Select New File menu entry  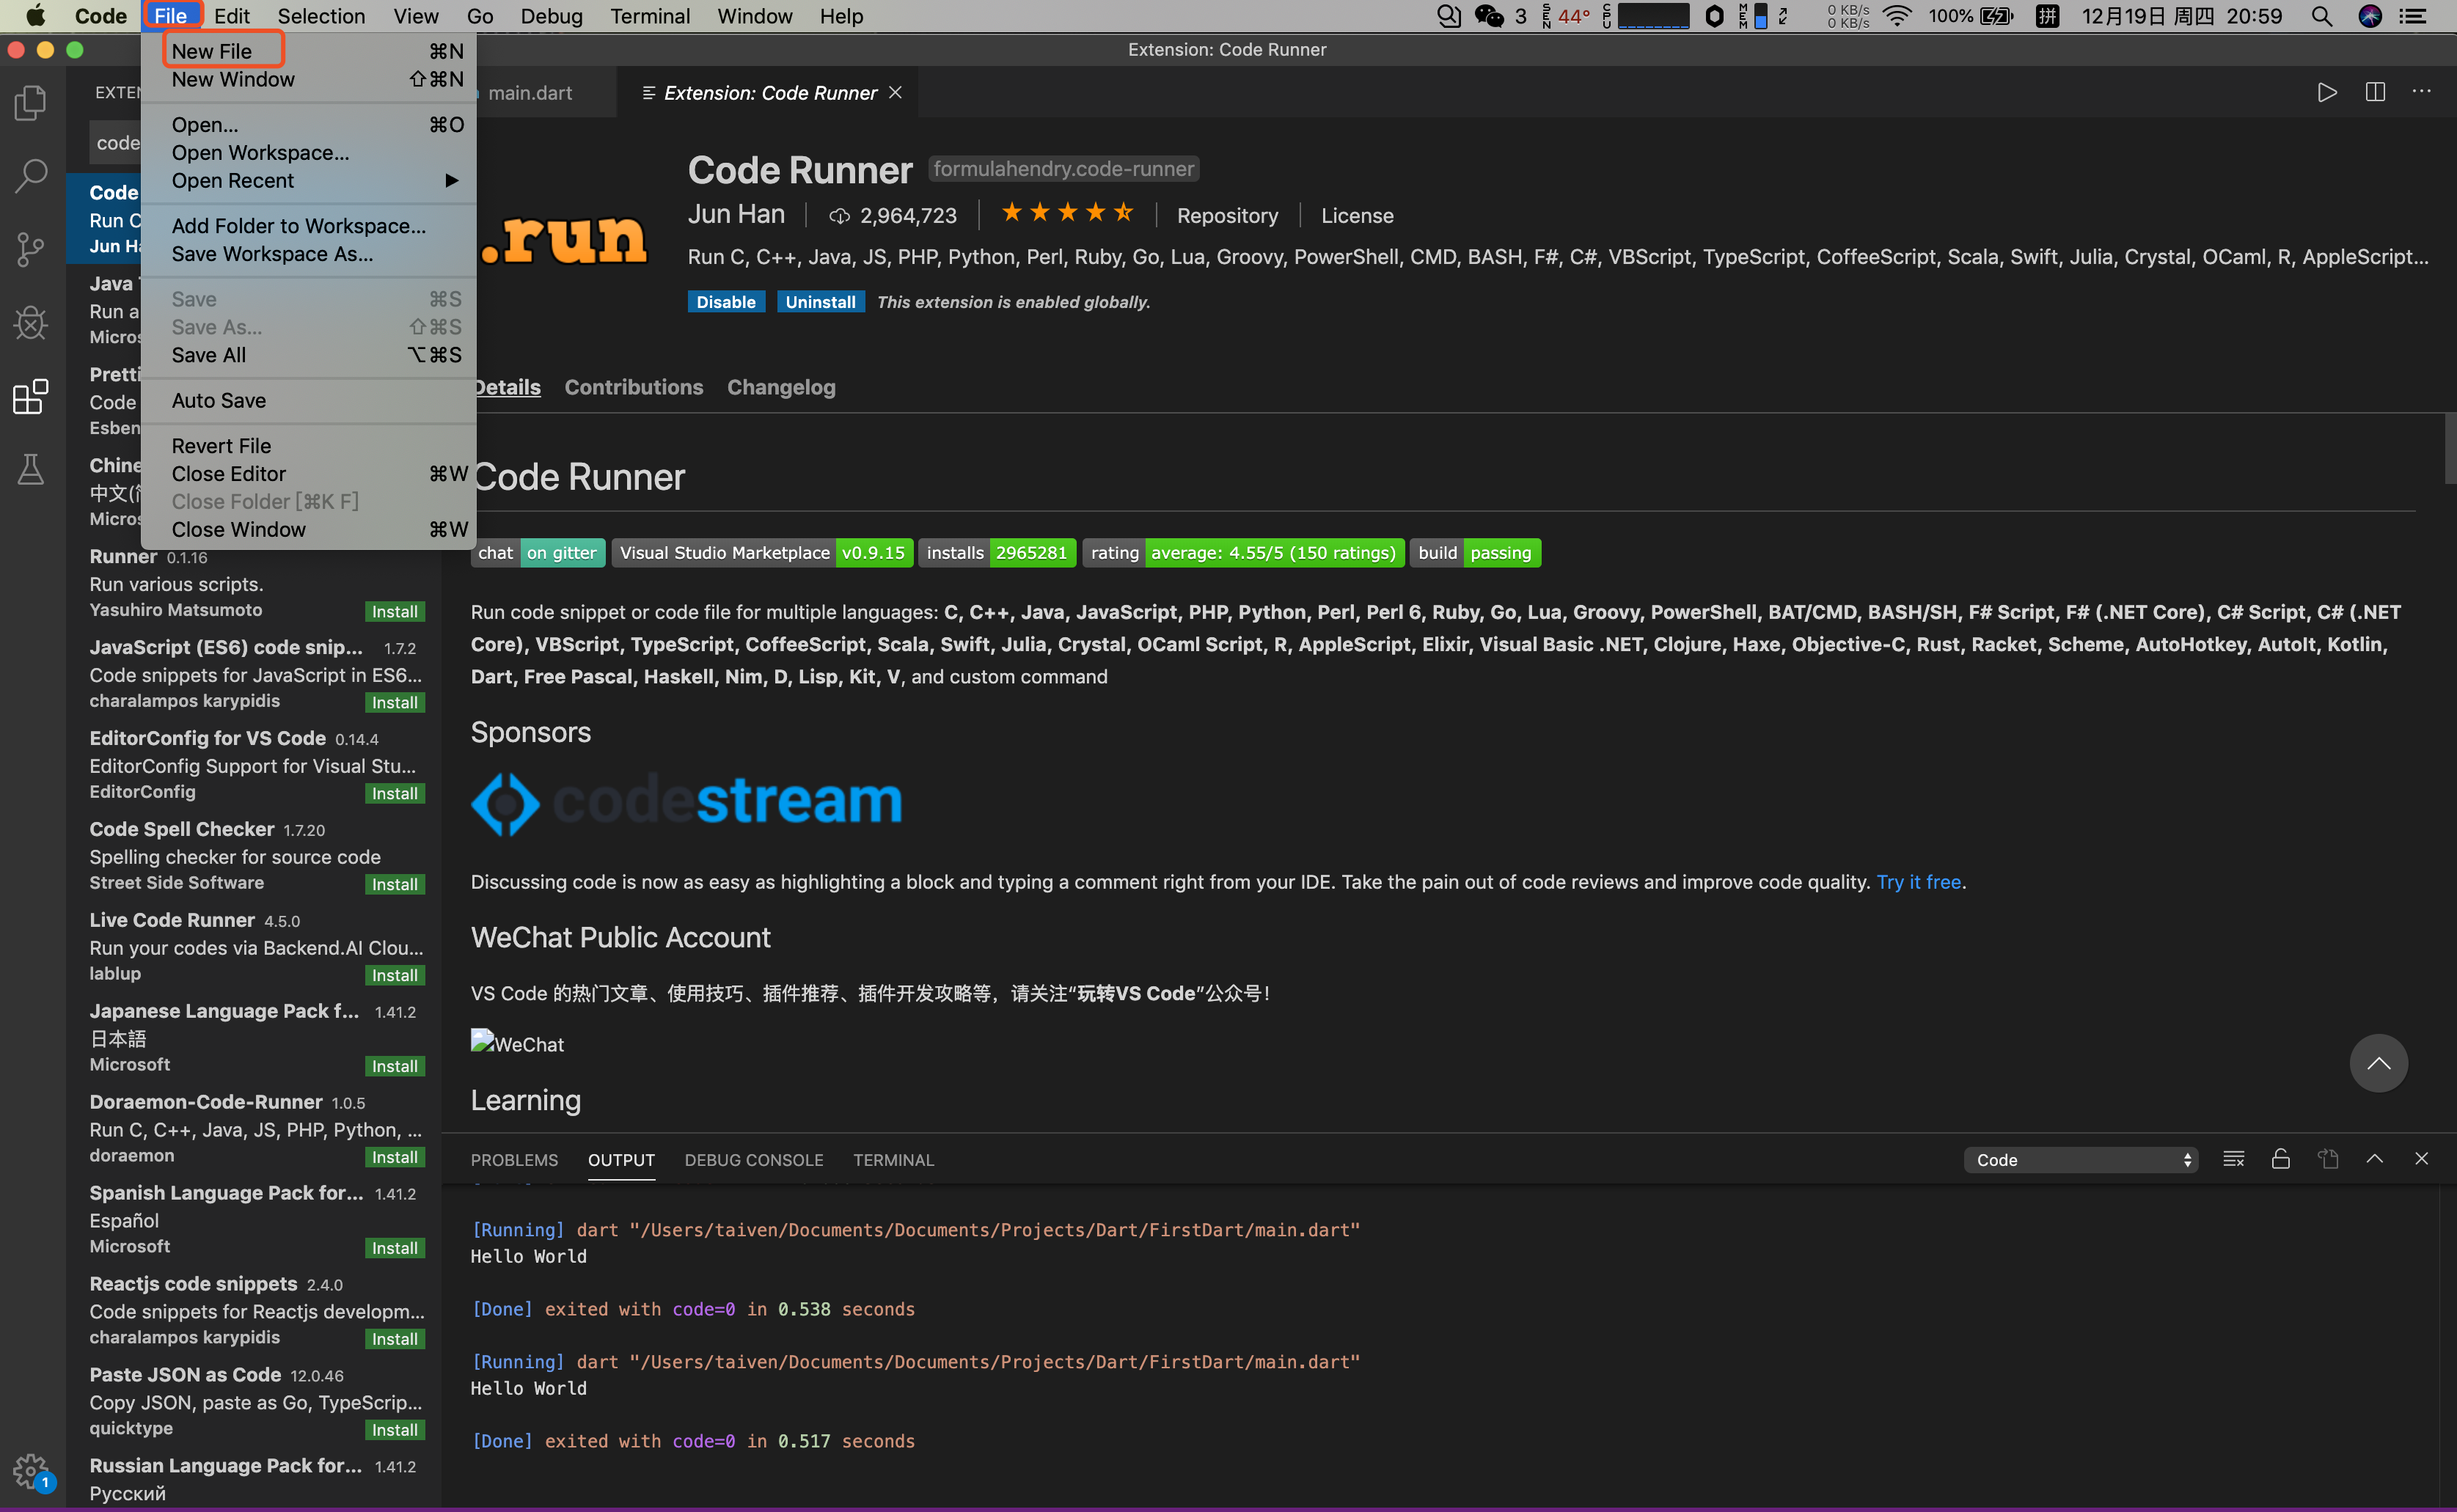[x=212, y=51]
